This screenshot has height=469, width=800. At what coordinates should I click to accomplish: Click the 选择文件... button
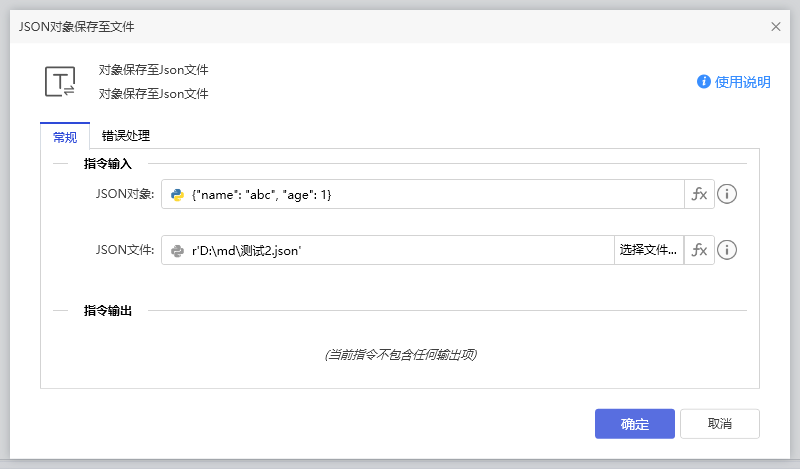pyautogui.click(x=648, y=250)
